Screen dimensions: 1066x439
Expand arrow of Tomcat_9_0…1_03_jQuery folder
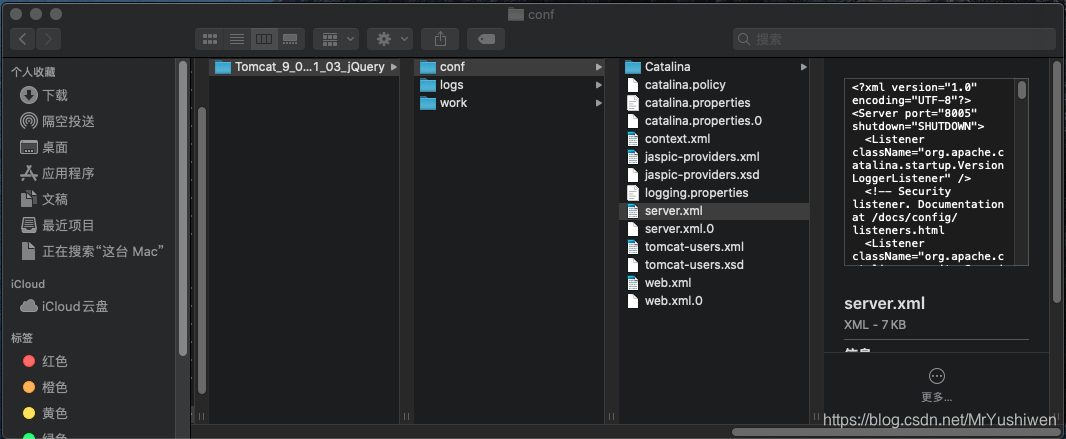[394, 67]
